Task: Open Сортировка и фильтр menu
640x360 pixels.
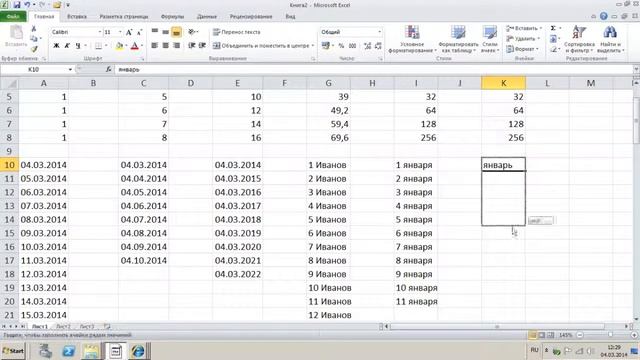Action: click(x=579, y=39)
